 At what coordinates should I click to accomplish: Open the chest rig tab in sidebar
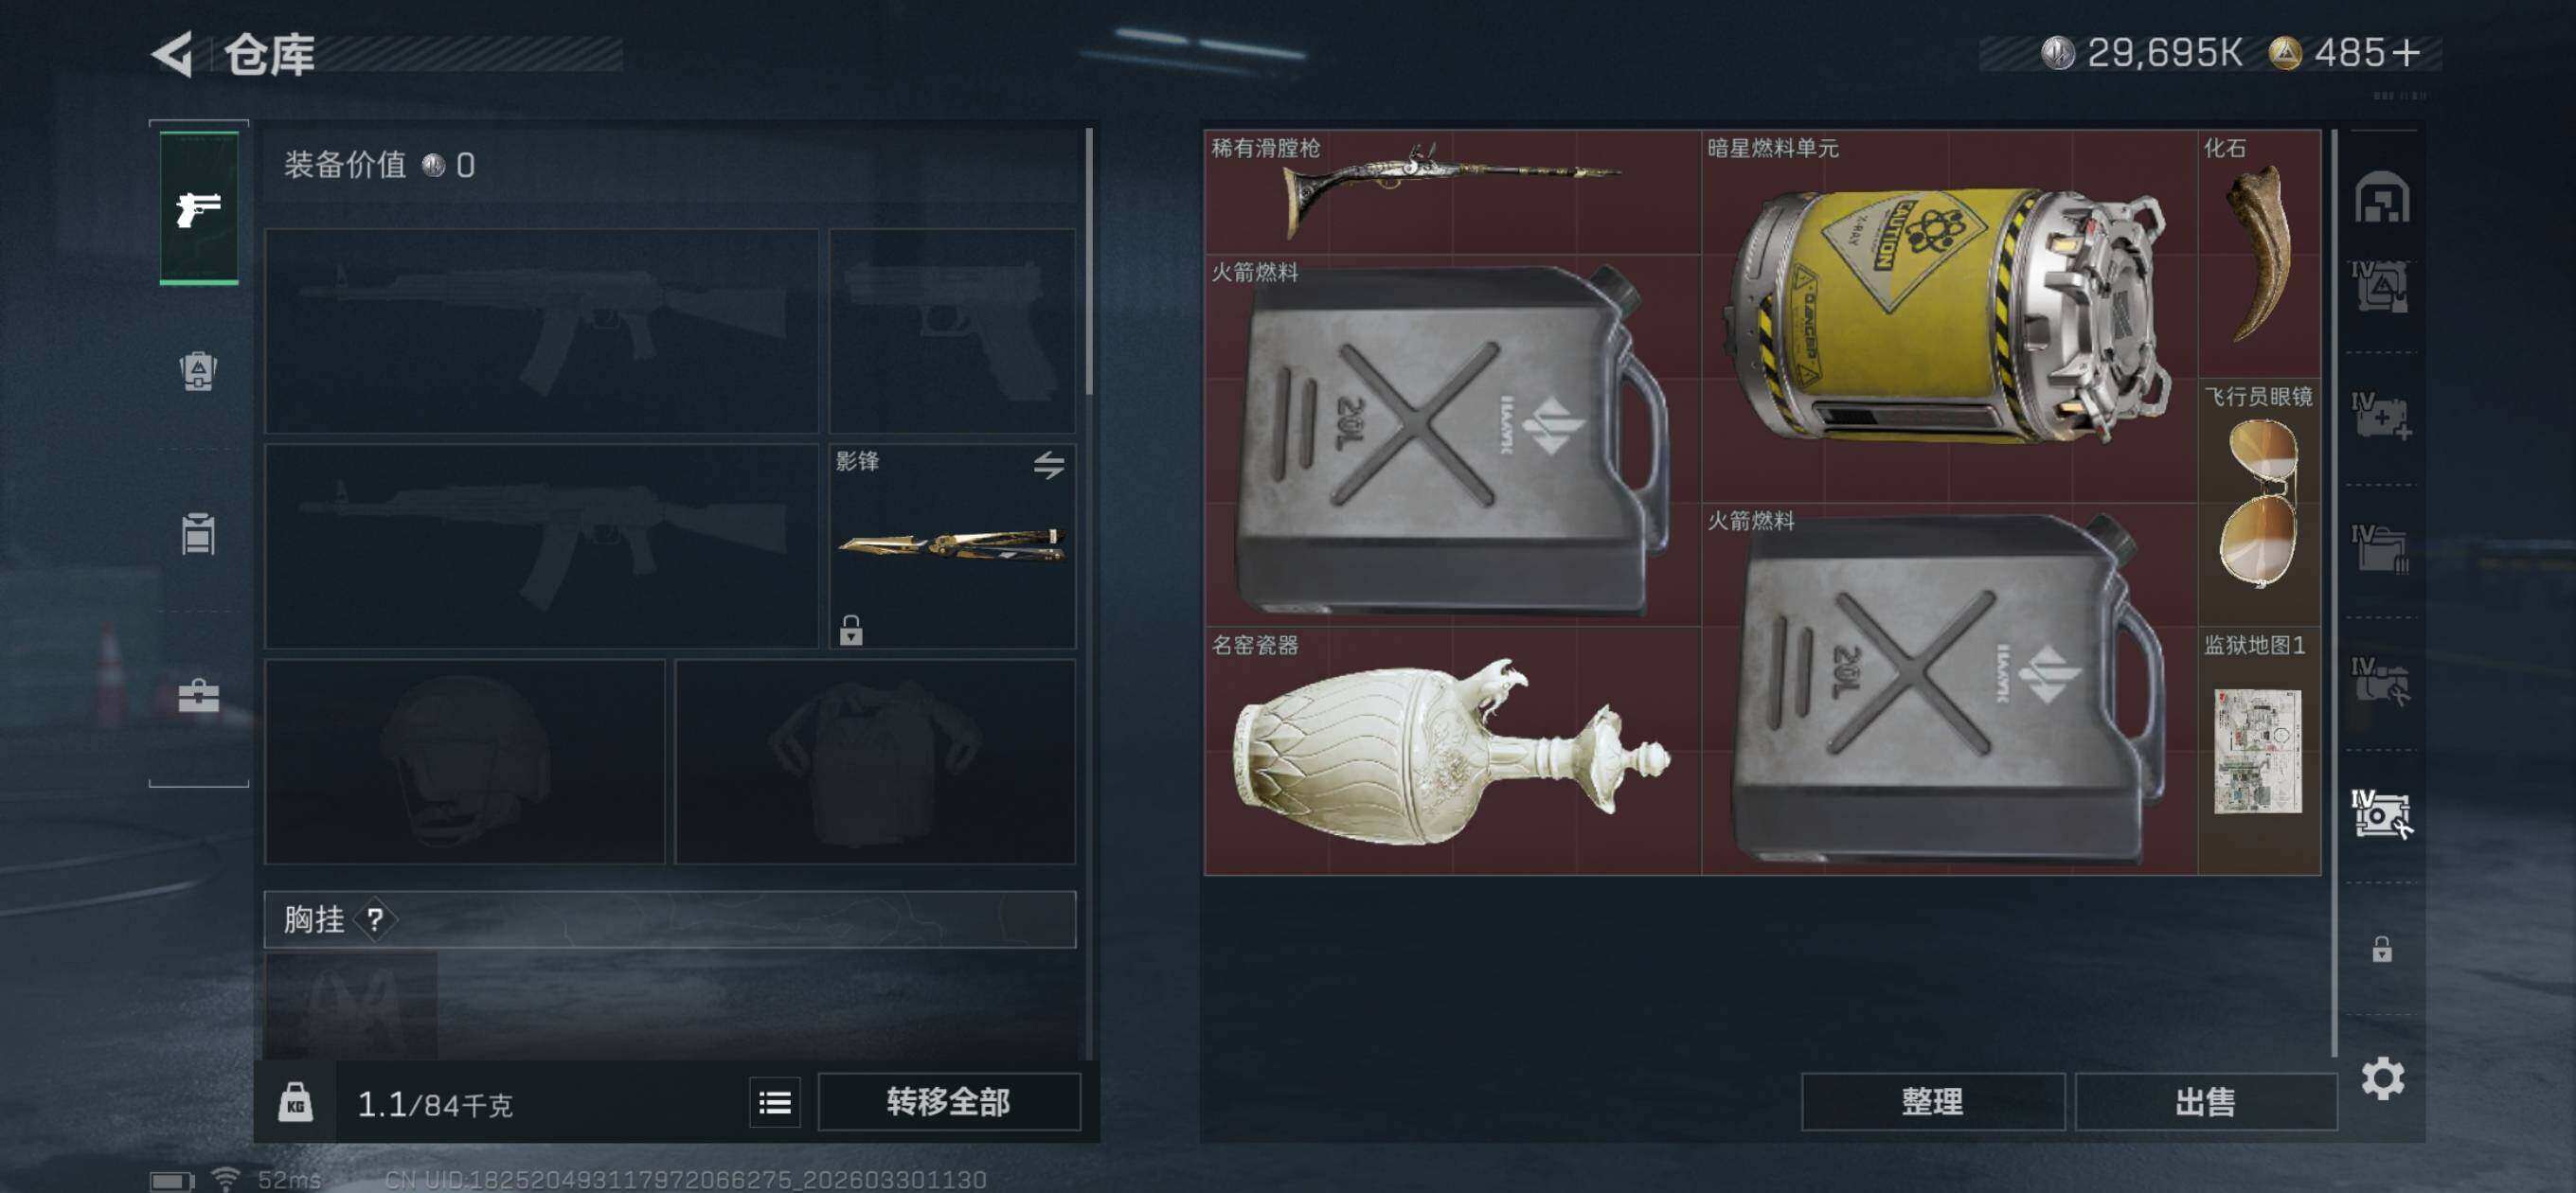tap(198, 533)
